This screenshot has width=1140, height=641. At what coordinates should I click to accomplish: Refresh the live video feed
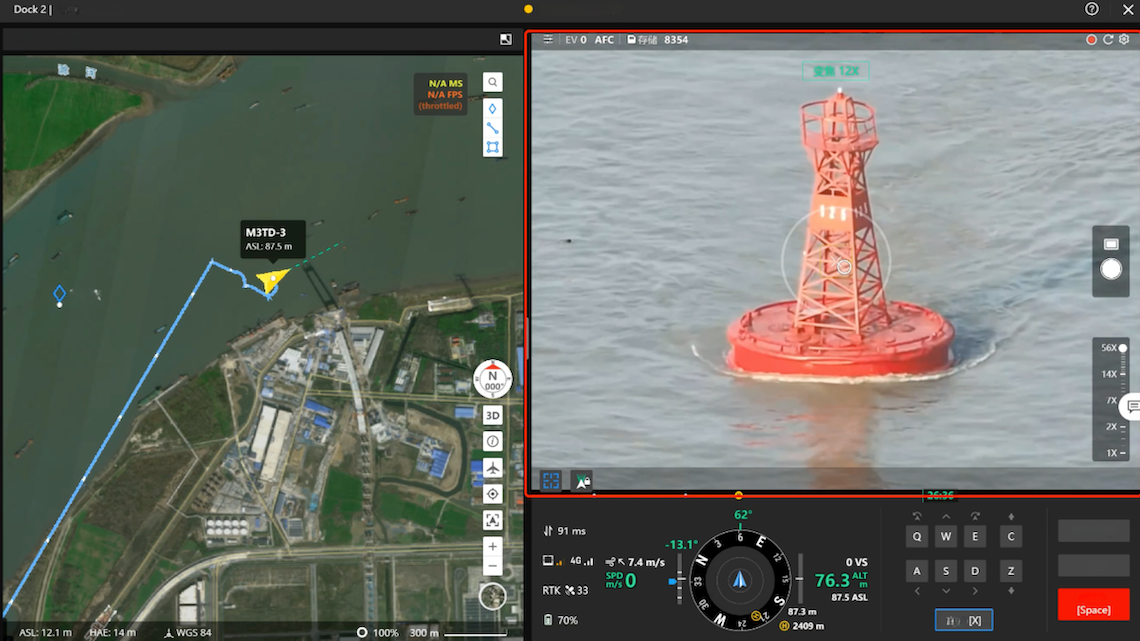(1108, 39)
